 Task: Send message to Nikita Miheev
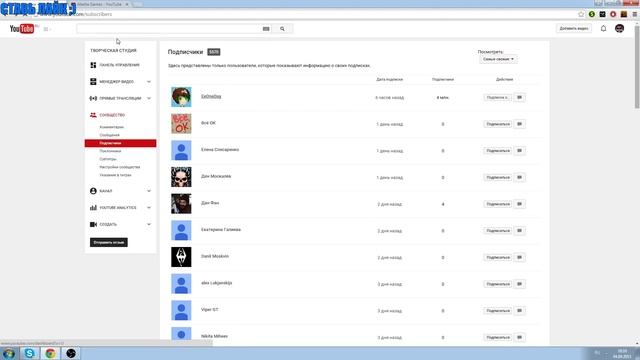[x=520, y=337]
